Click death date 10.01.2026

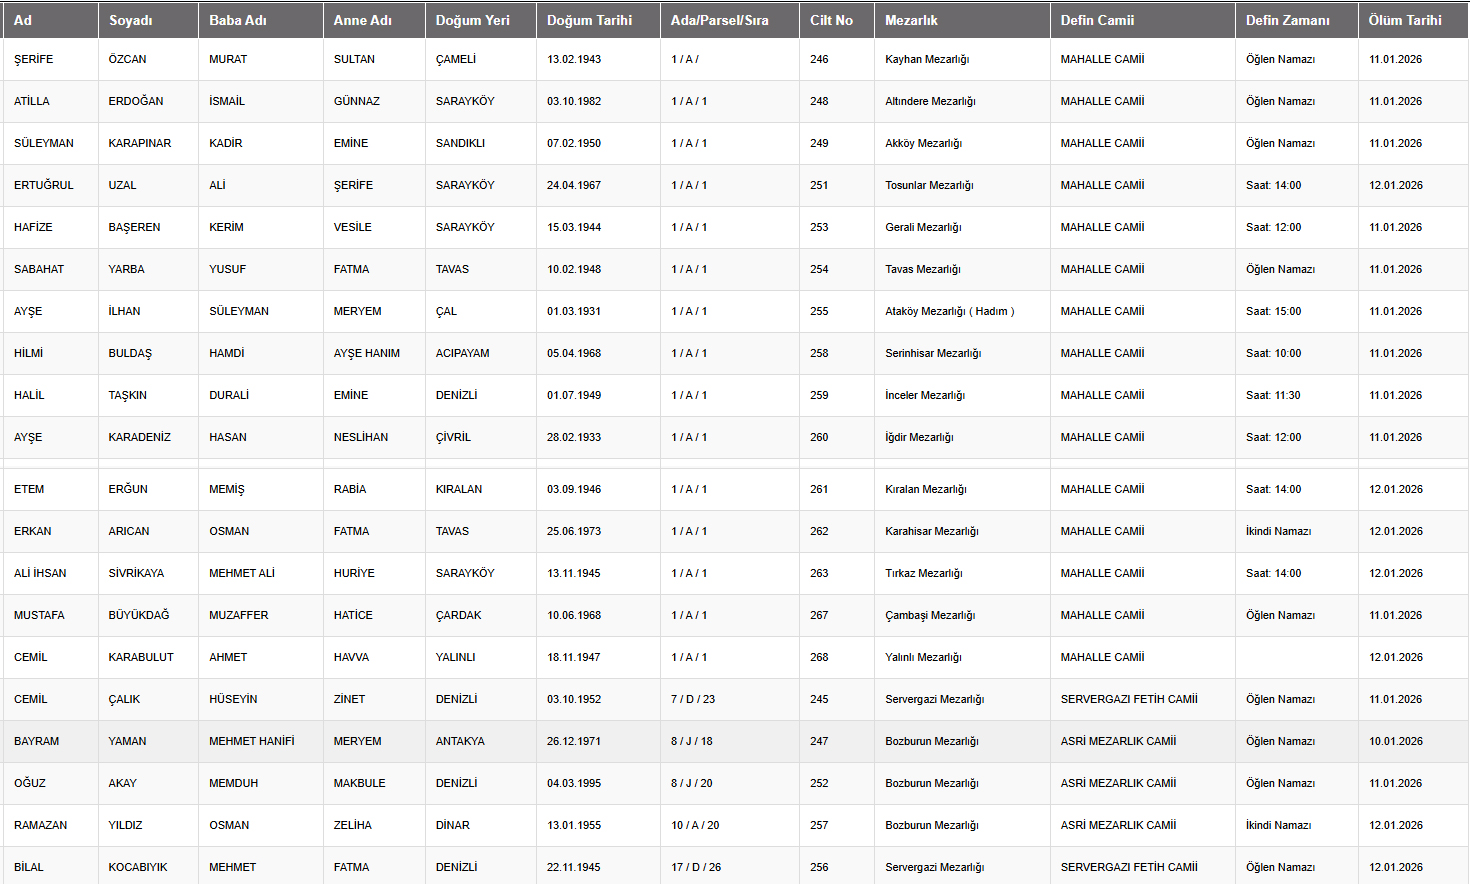pos(1395,741)
